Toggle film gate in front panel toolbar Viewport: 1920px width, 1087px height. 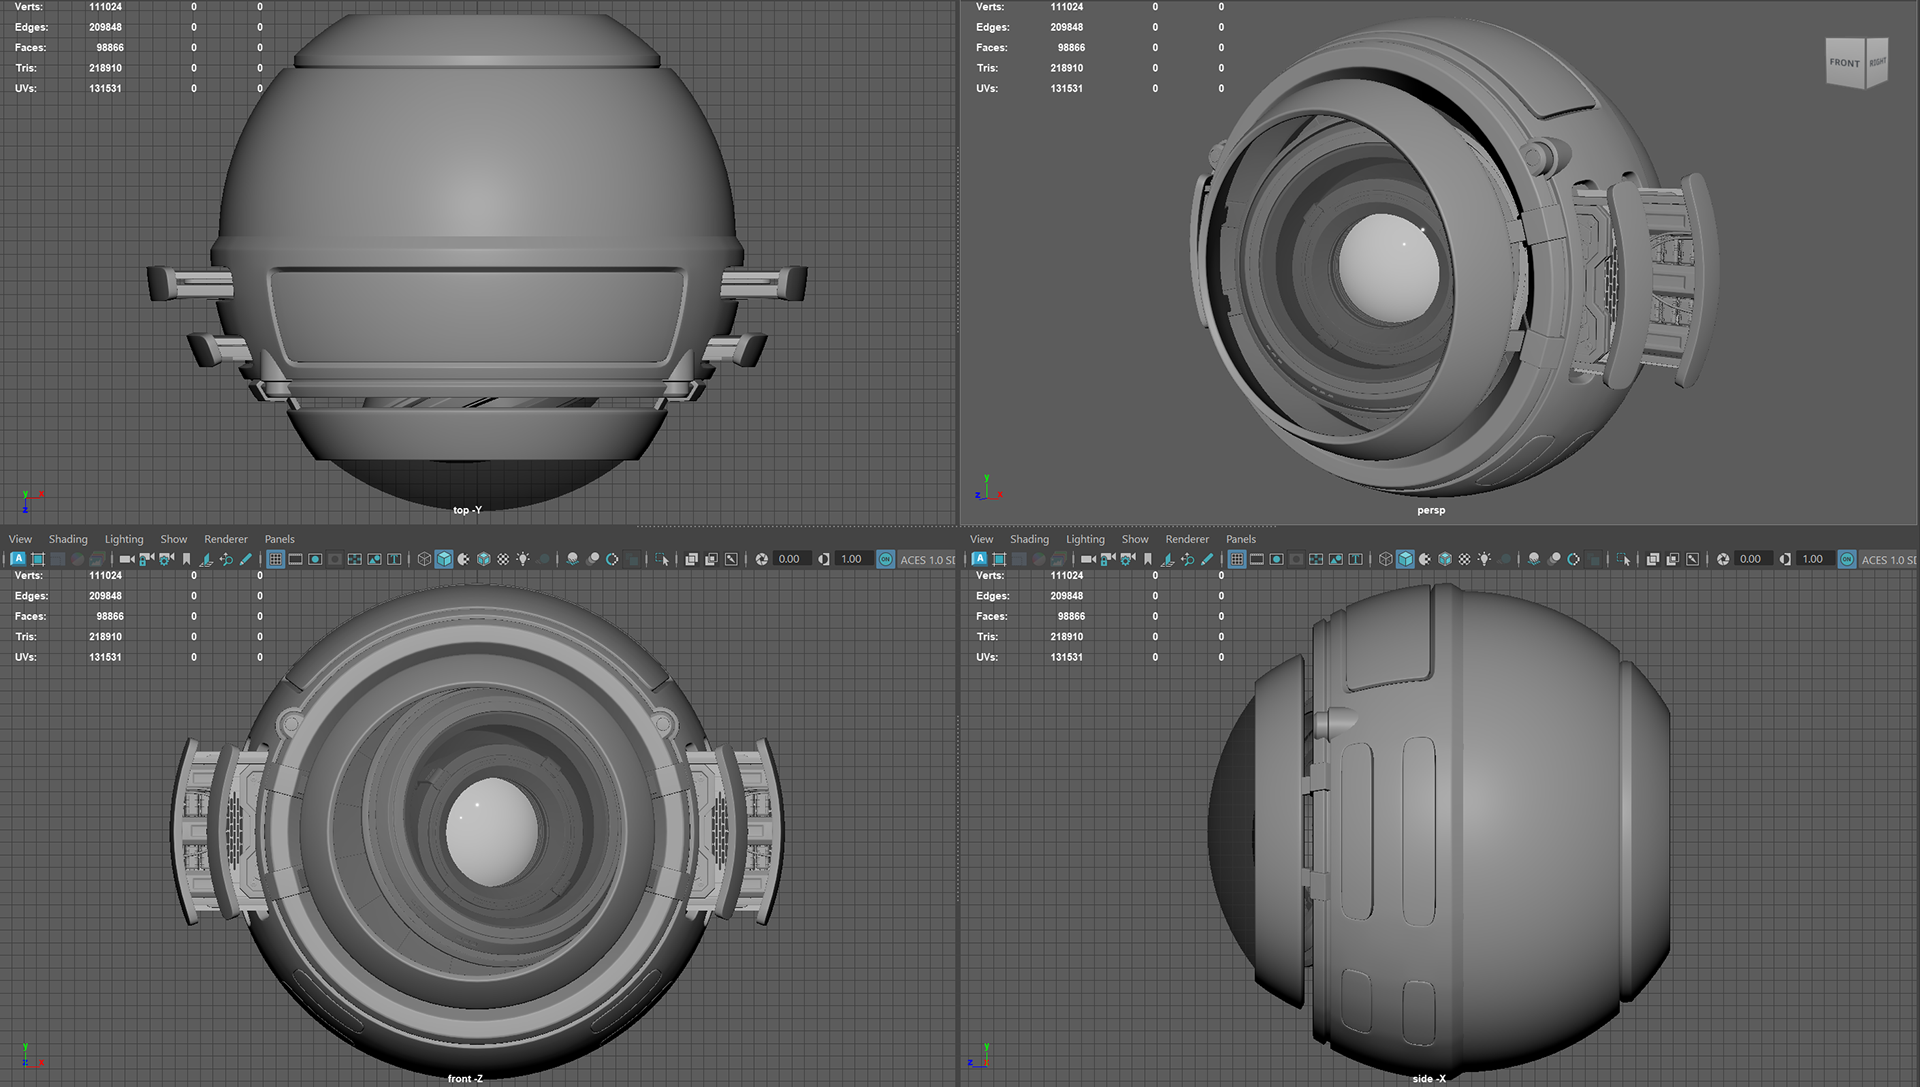point(295,559)
